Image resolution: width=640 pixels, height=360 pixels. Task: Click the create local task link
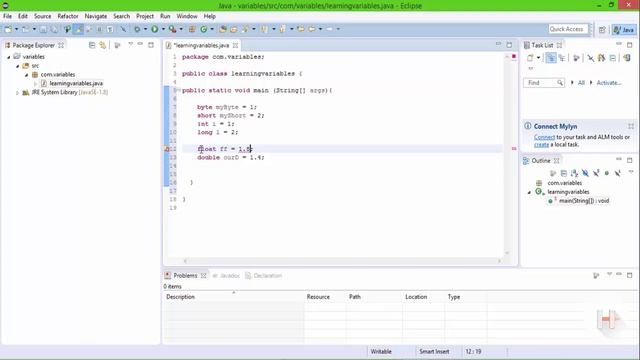[x=541, y=144]
